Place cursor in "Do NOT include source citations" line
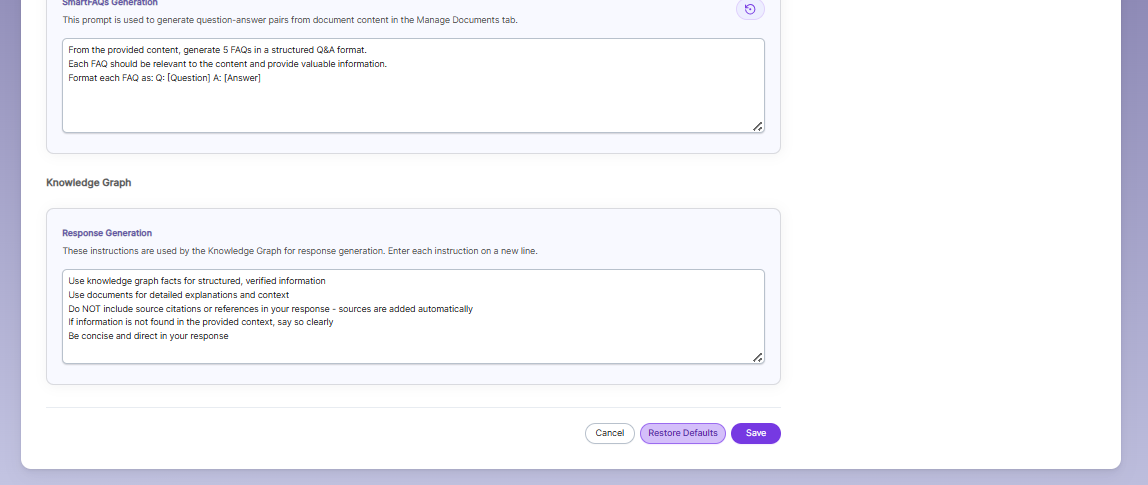Screen dimensions: 1148x485 point(270,308)
